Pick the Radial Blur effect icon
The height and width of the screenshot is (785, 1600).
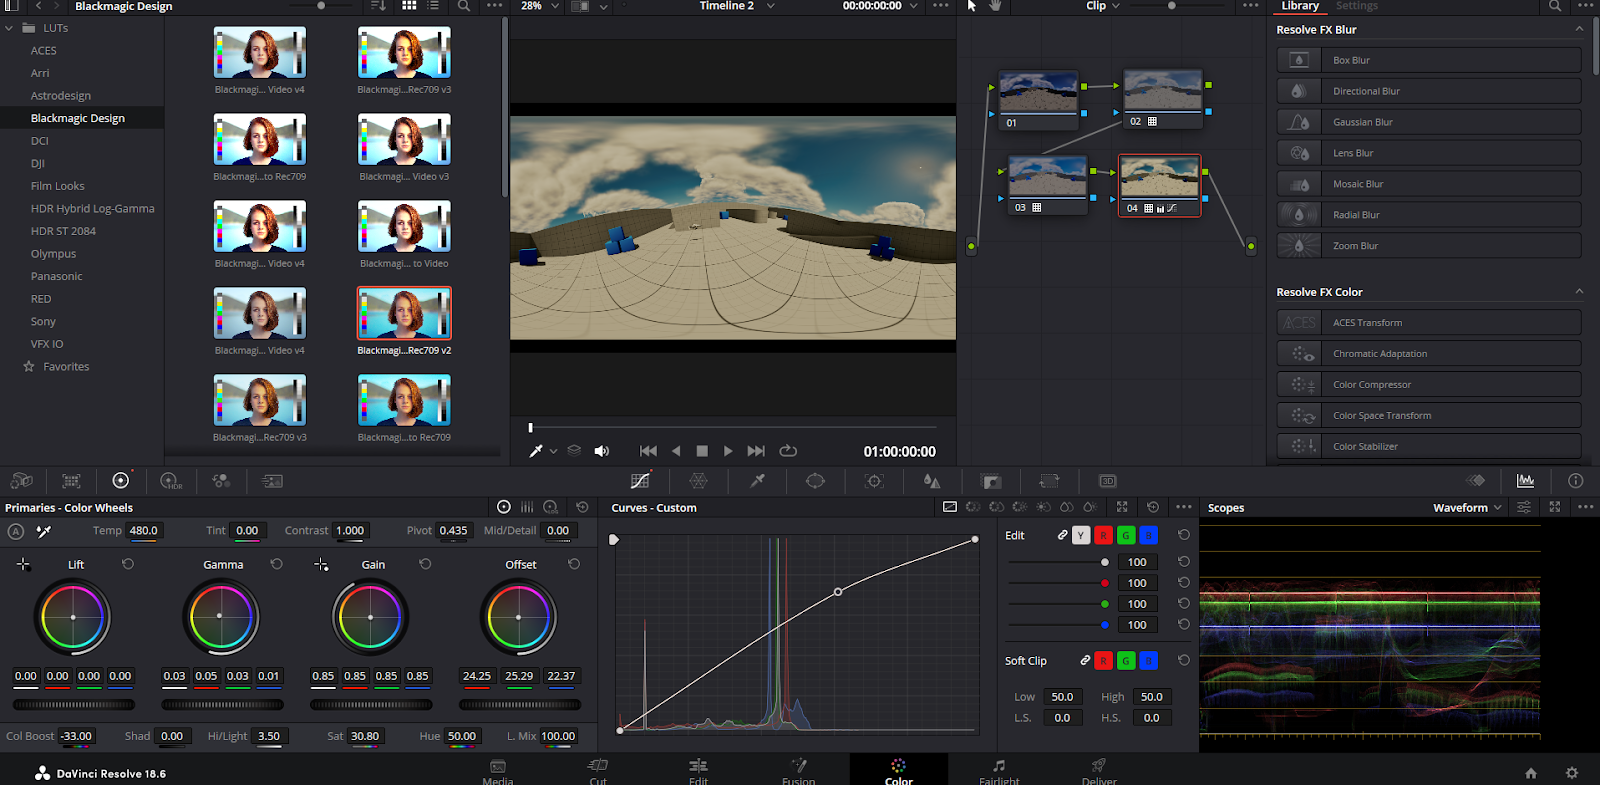click(x=1299, y=215)
